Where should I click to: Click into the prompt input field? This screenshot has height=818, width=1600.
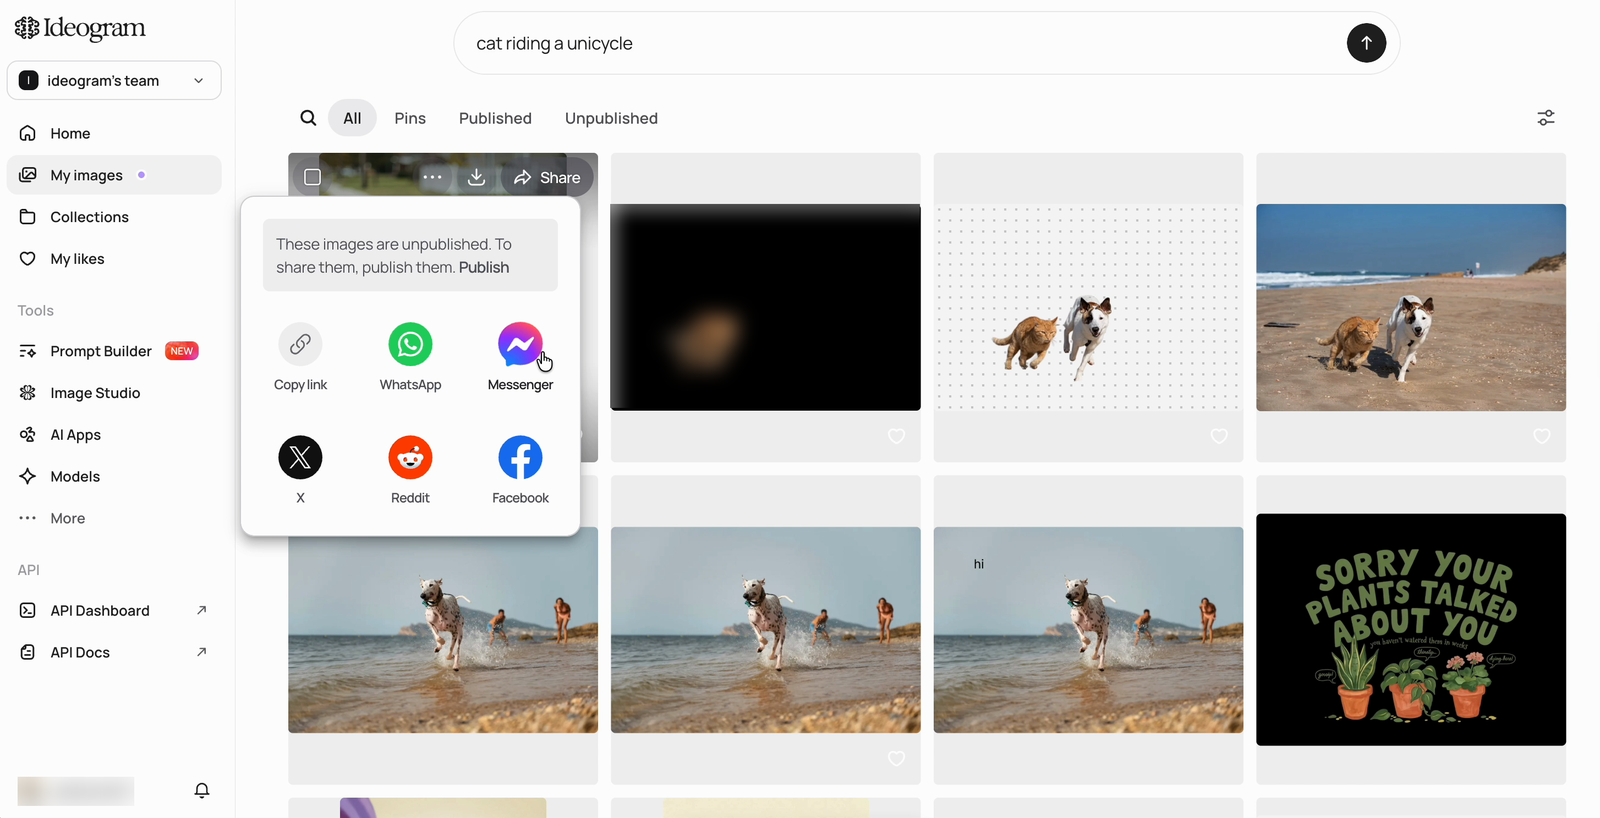click(x=900, y=43)
